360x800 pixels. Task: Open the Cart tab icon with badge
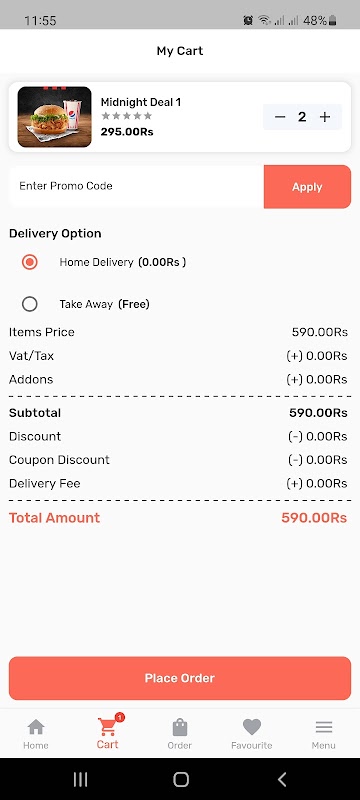[109, 725]
